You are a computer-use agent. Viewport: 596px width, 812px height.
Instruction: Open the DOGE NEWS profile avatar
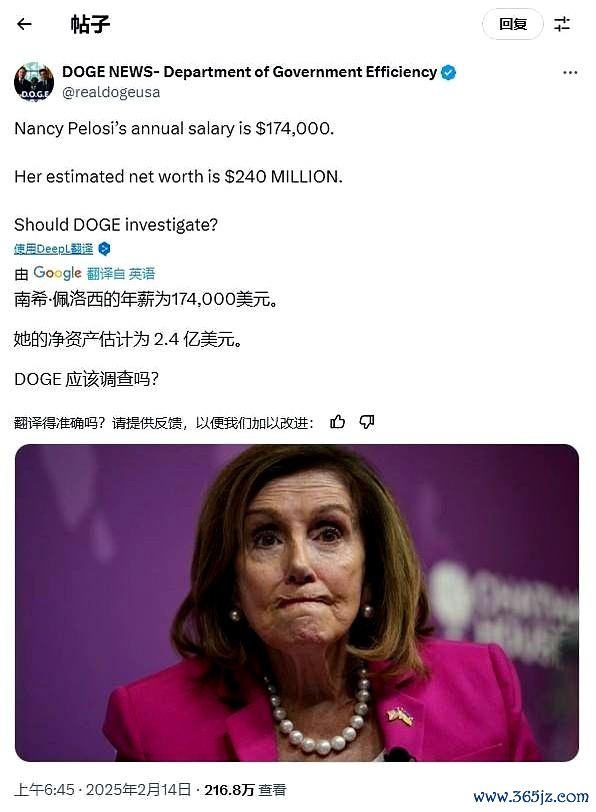(x=34, y=82)
